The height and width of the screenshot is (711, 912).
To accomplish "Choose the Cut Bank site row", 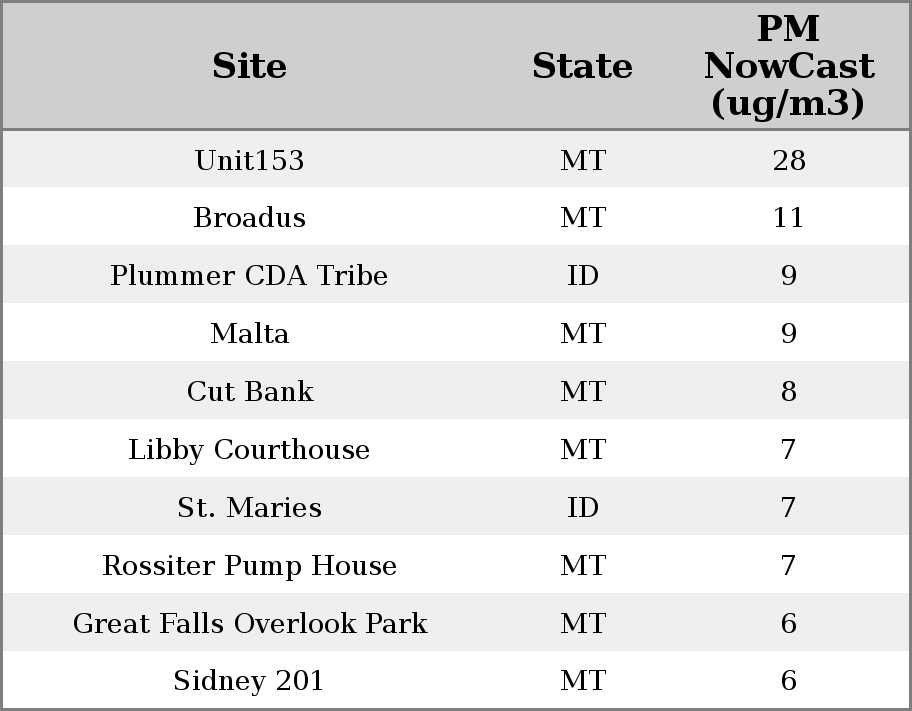I will click(249, 392).
